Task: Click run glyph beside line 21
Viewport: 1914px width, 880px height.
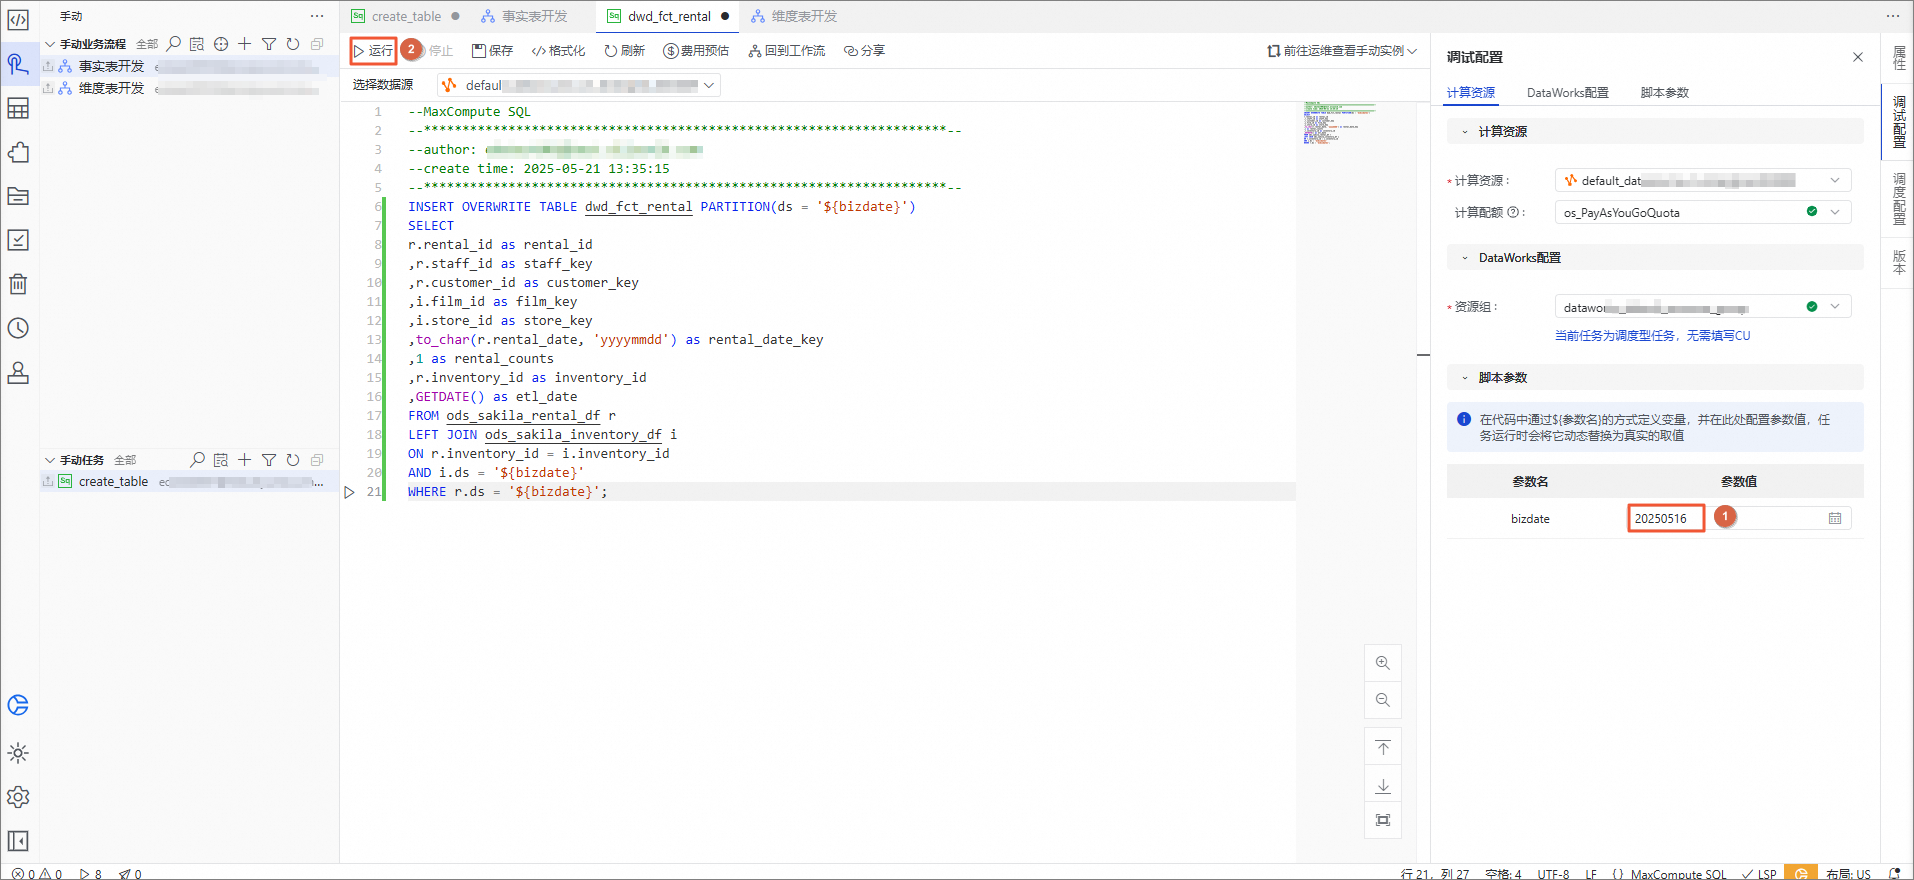Action: [x=349, y=492]
